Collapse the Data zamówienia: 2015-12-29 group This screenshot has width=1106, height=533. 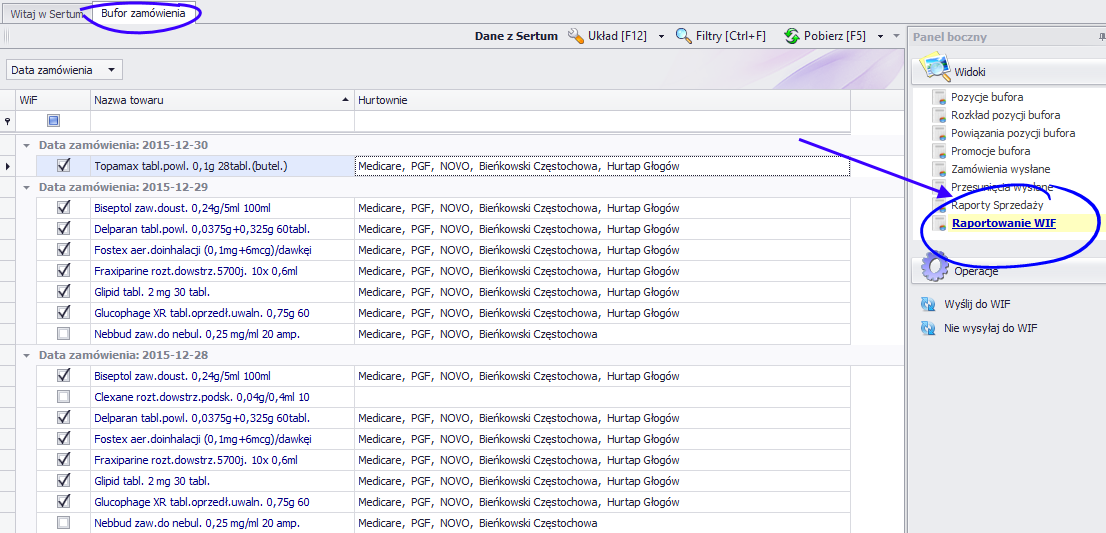click(27, 187)
